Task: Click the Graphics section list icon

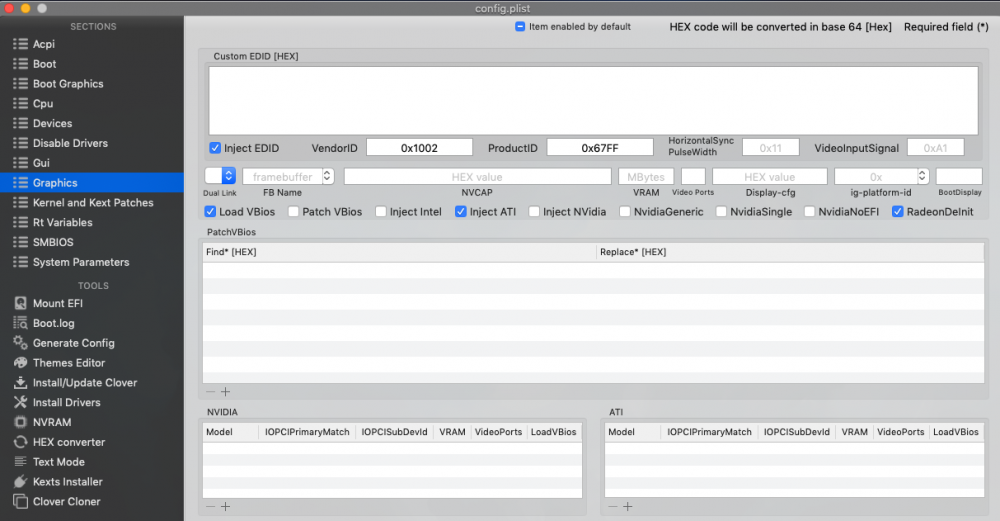Action: 20,182
